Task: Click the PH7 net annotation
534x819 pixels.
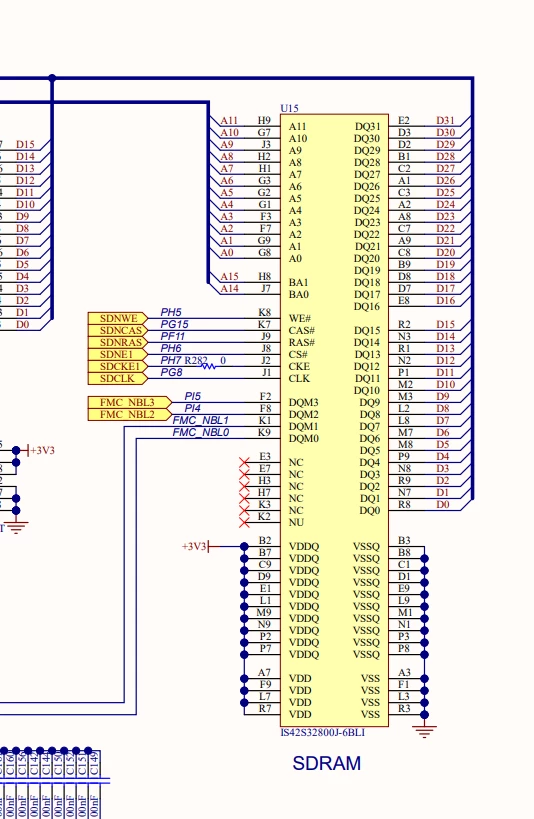Action: click(x=171, y=360)
